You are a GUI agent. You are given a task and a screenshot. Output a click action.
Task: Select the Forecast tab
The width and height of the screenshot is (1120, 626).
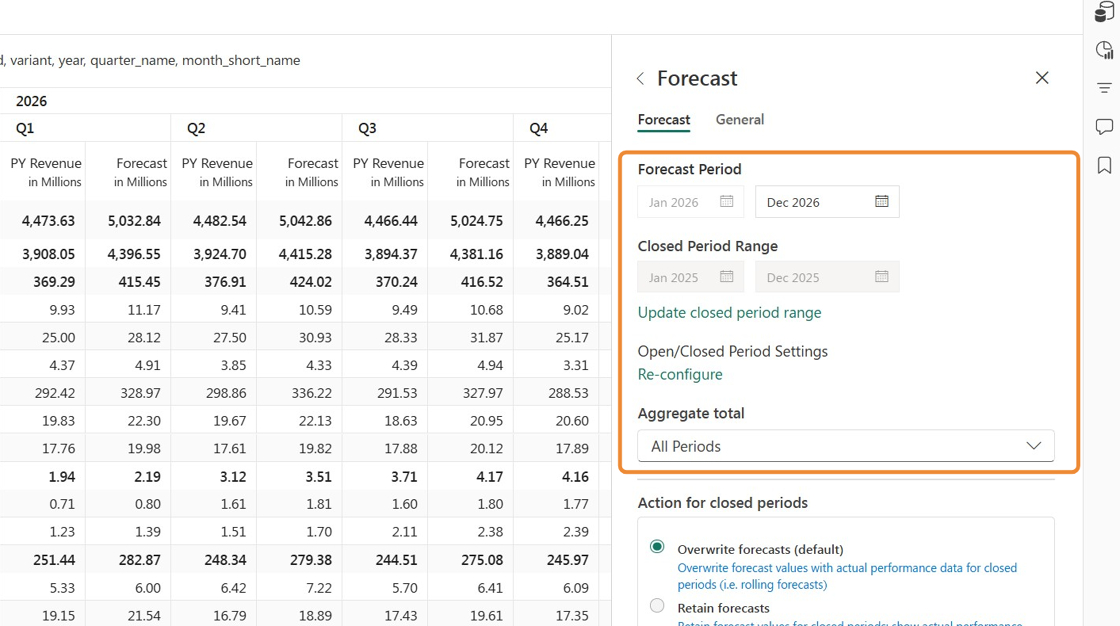point(664,119)
